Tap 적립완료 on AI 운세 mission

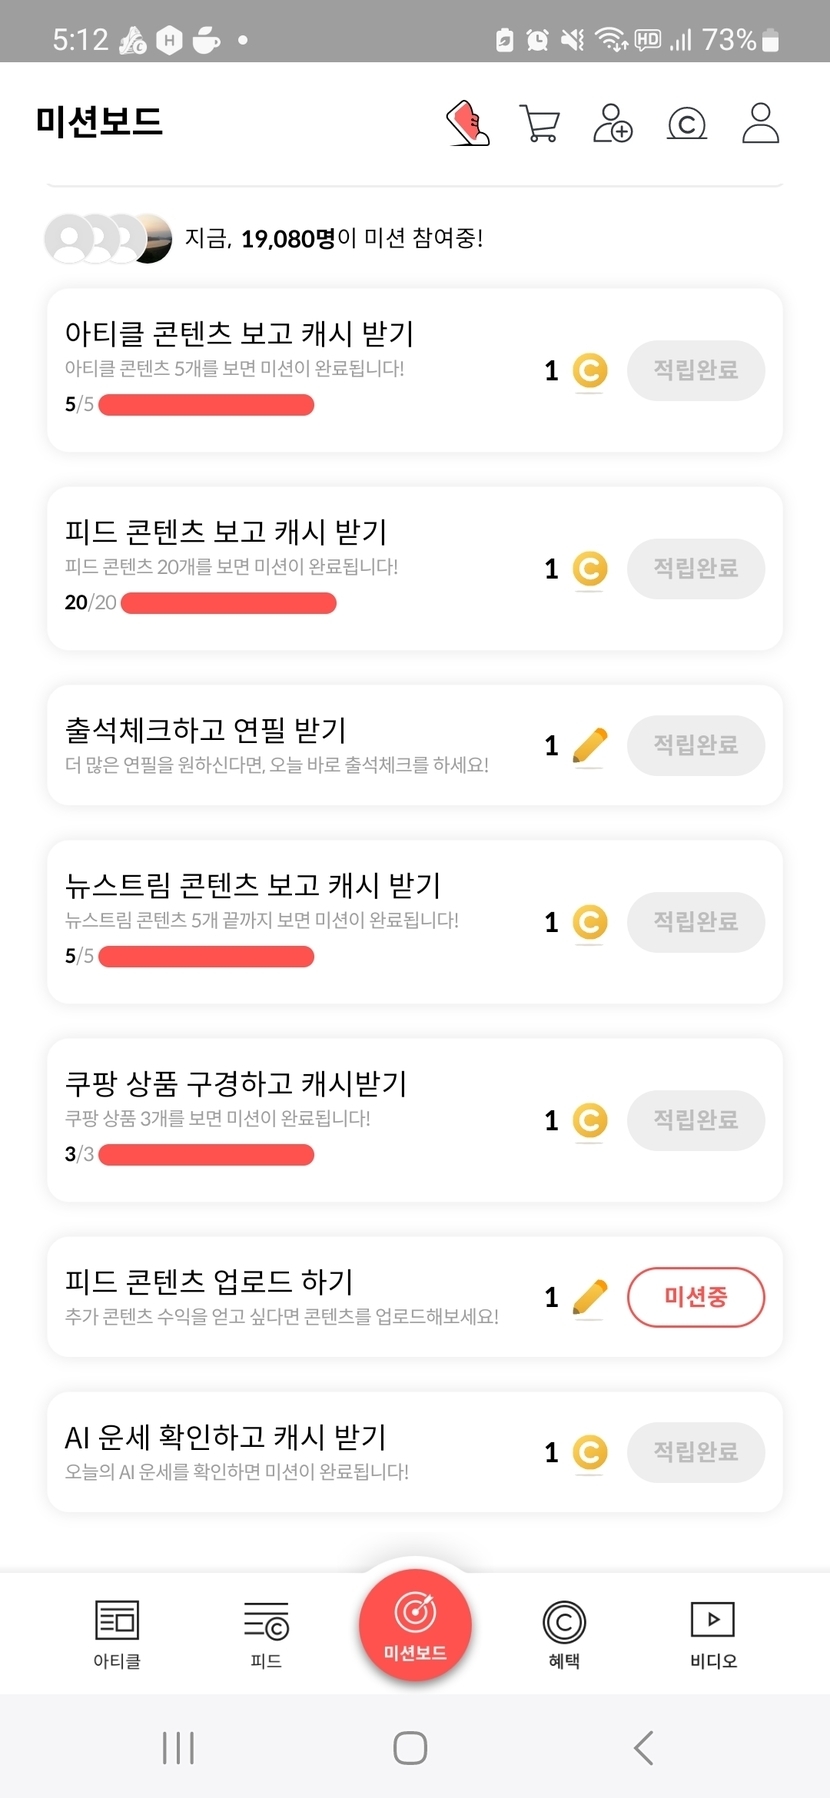(x=696, y=1452)
